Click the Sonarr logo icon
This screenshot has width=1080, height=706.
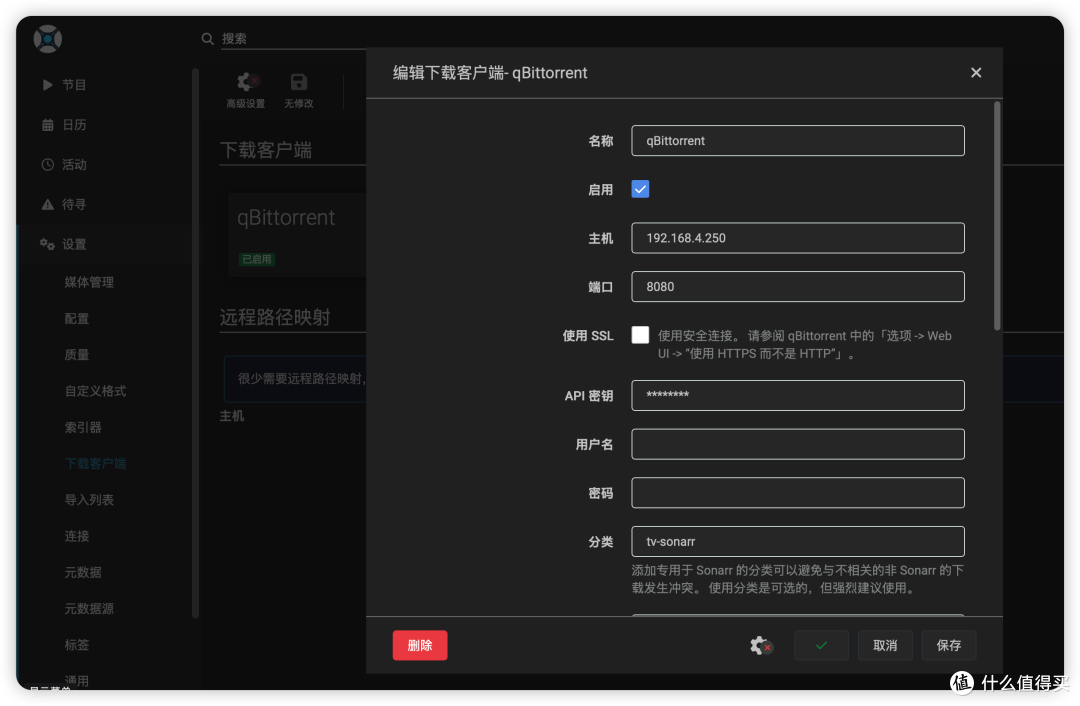pyautogui.click(x=48, y=39)
